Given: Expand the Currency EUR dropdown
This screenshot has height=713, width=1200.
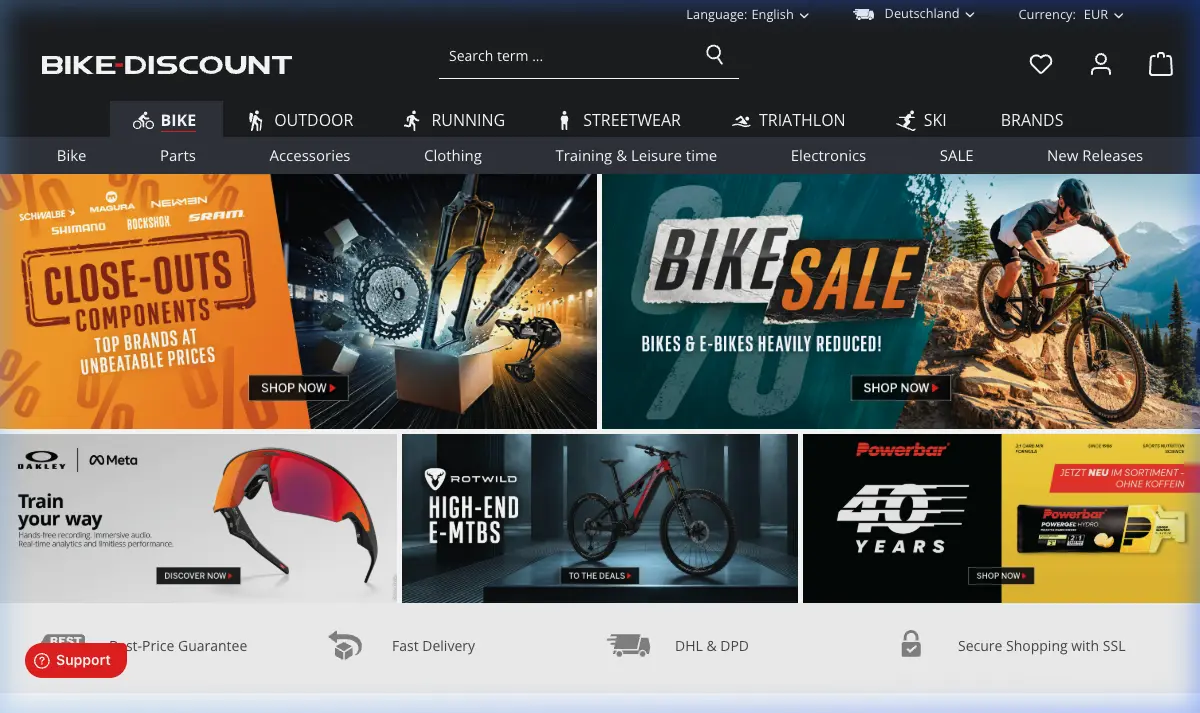Looking at the screenshot, I should [x=1071, y=15].
